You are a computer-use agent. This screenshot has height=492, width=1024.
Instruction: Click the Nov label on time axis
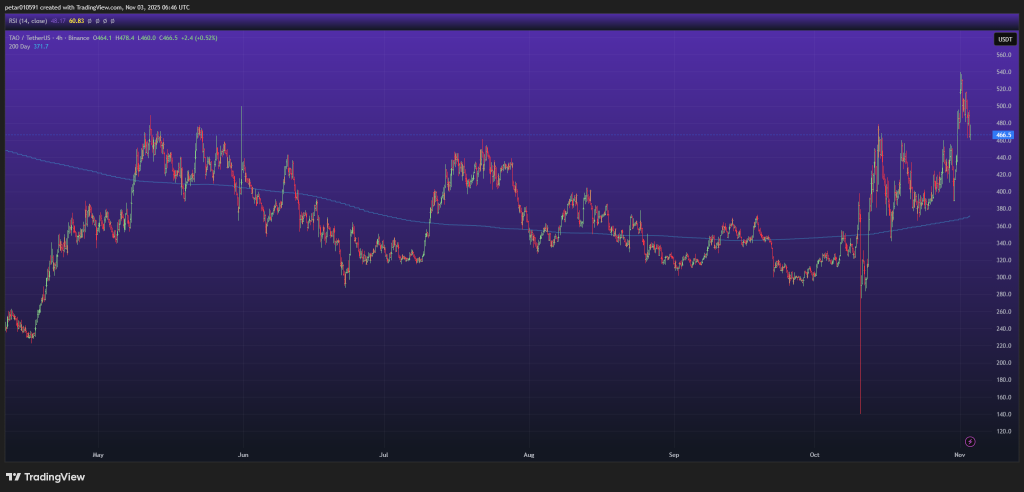coord(959,455)
